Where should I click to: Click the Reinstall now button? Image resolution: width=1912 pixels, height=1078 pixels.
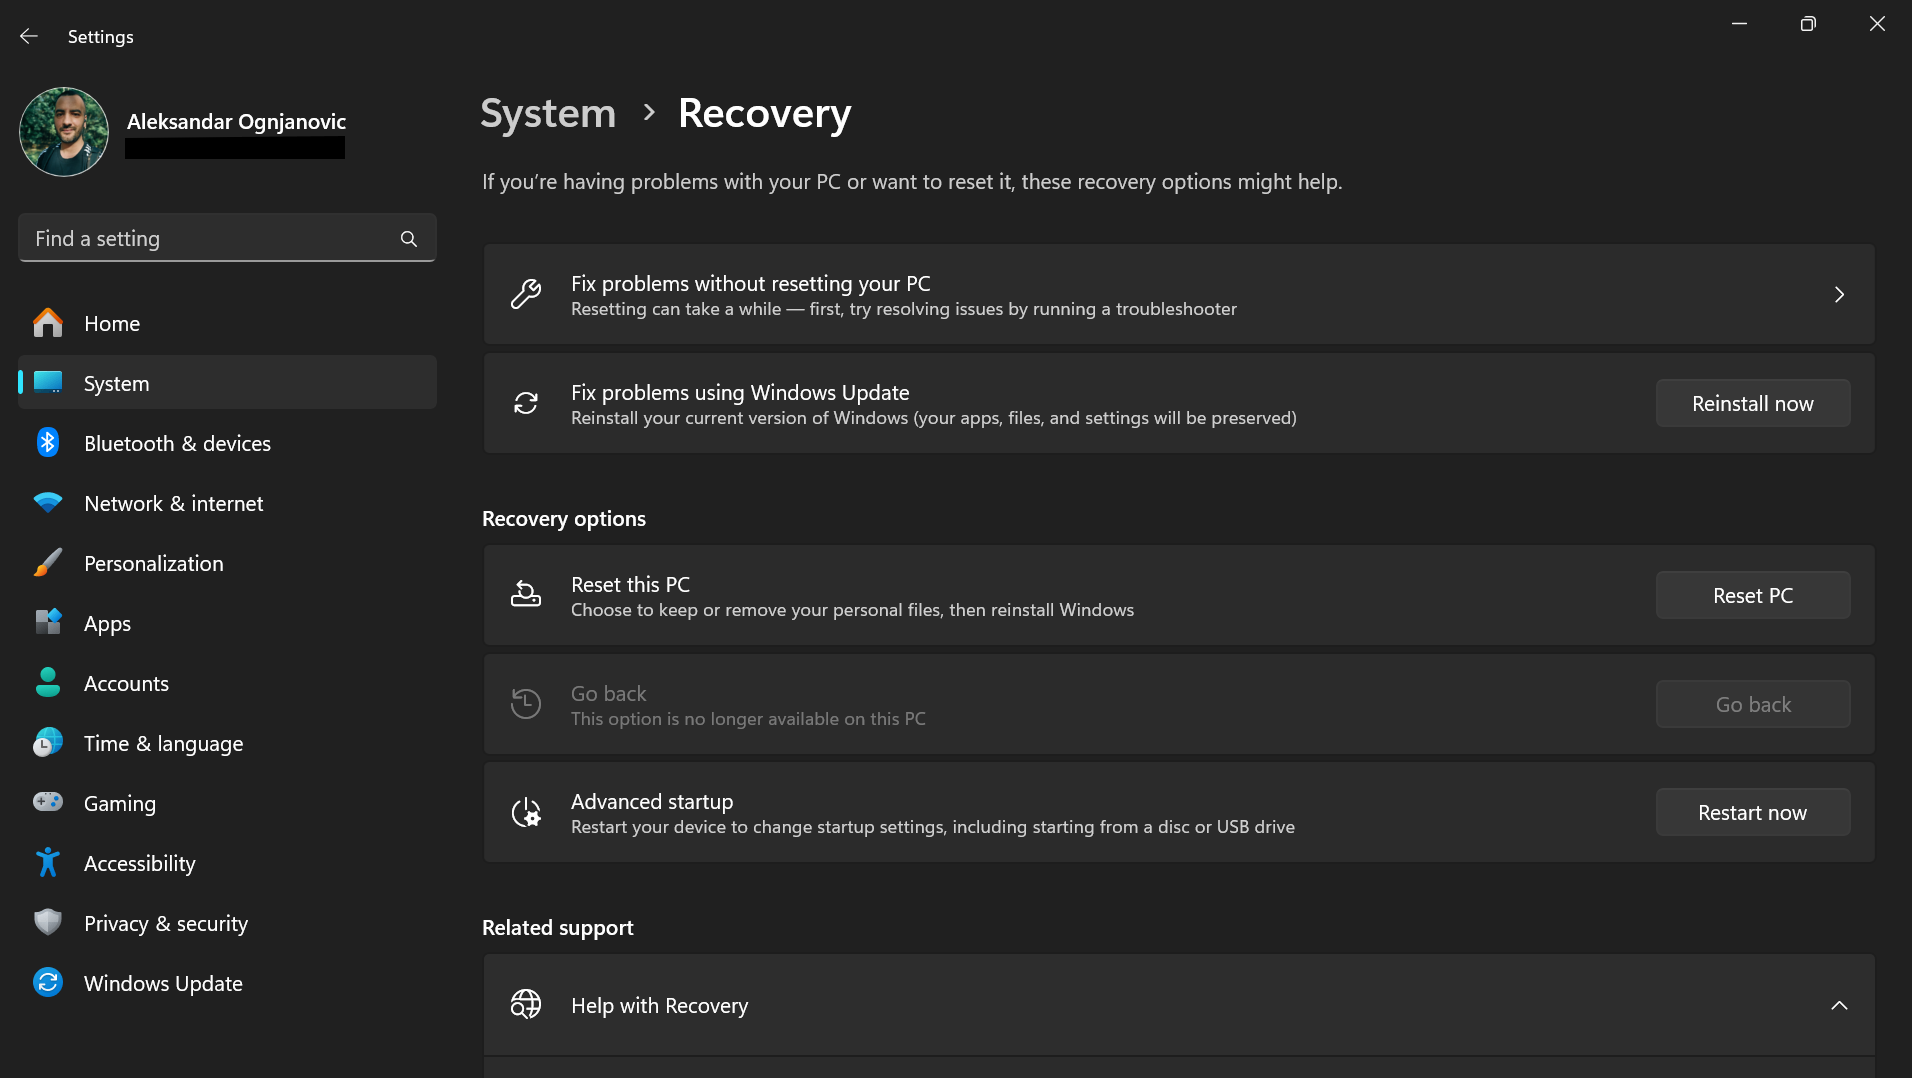click(1753, 403)
